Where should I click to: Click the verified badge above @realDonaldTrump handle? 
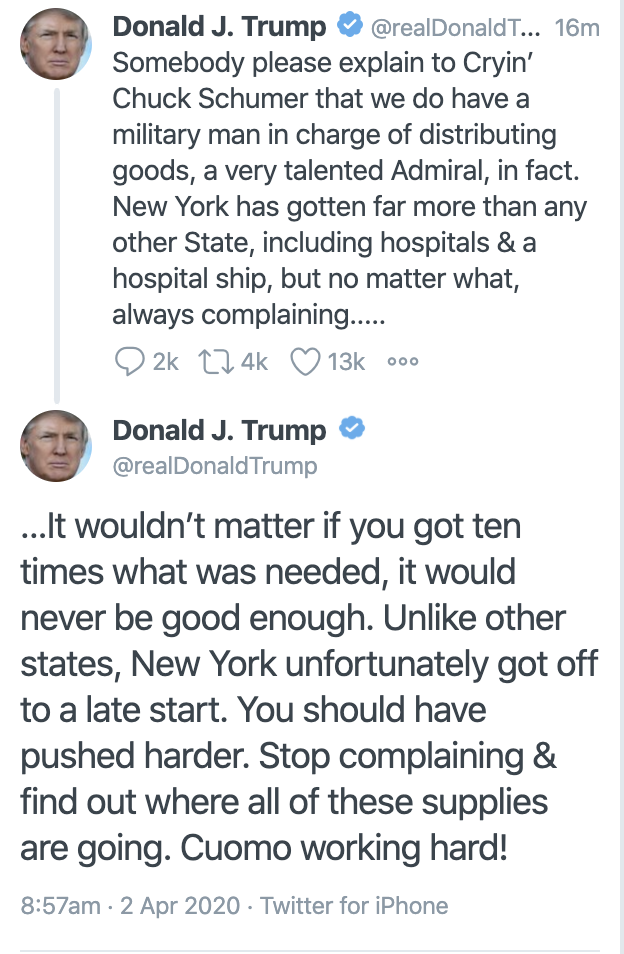click(x=352, y=428)
